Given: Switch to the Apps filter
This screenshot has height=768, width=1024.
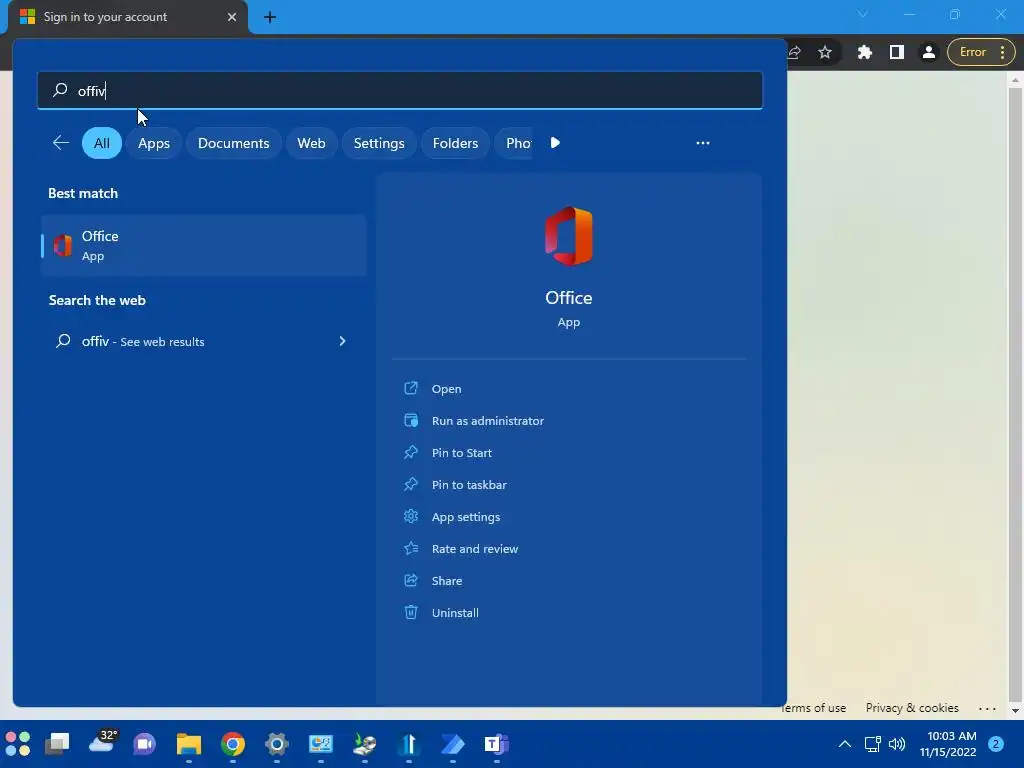Looking at the screenshot, I should click(x=153, y=143).
